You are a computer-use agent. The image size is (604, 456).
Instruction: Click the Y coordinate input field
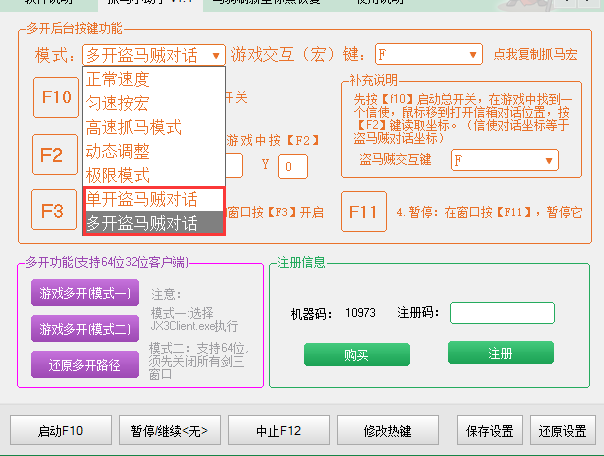pos(292,166)
